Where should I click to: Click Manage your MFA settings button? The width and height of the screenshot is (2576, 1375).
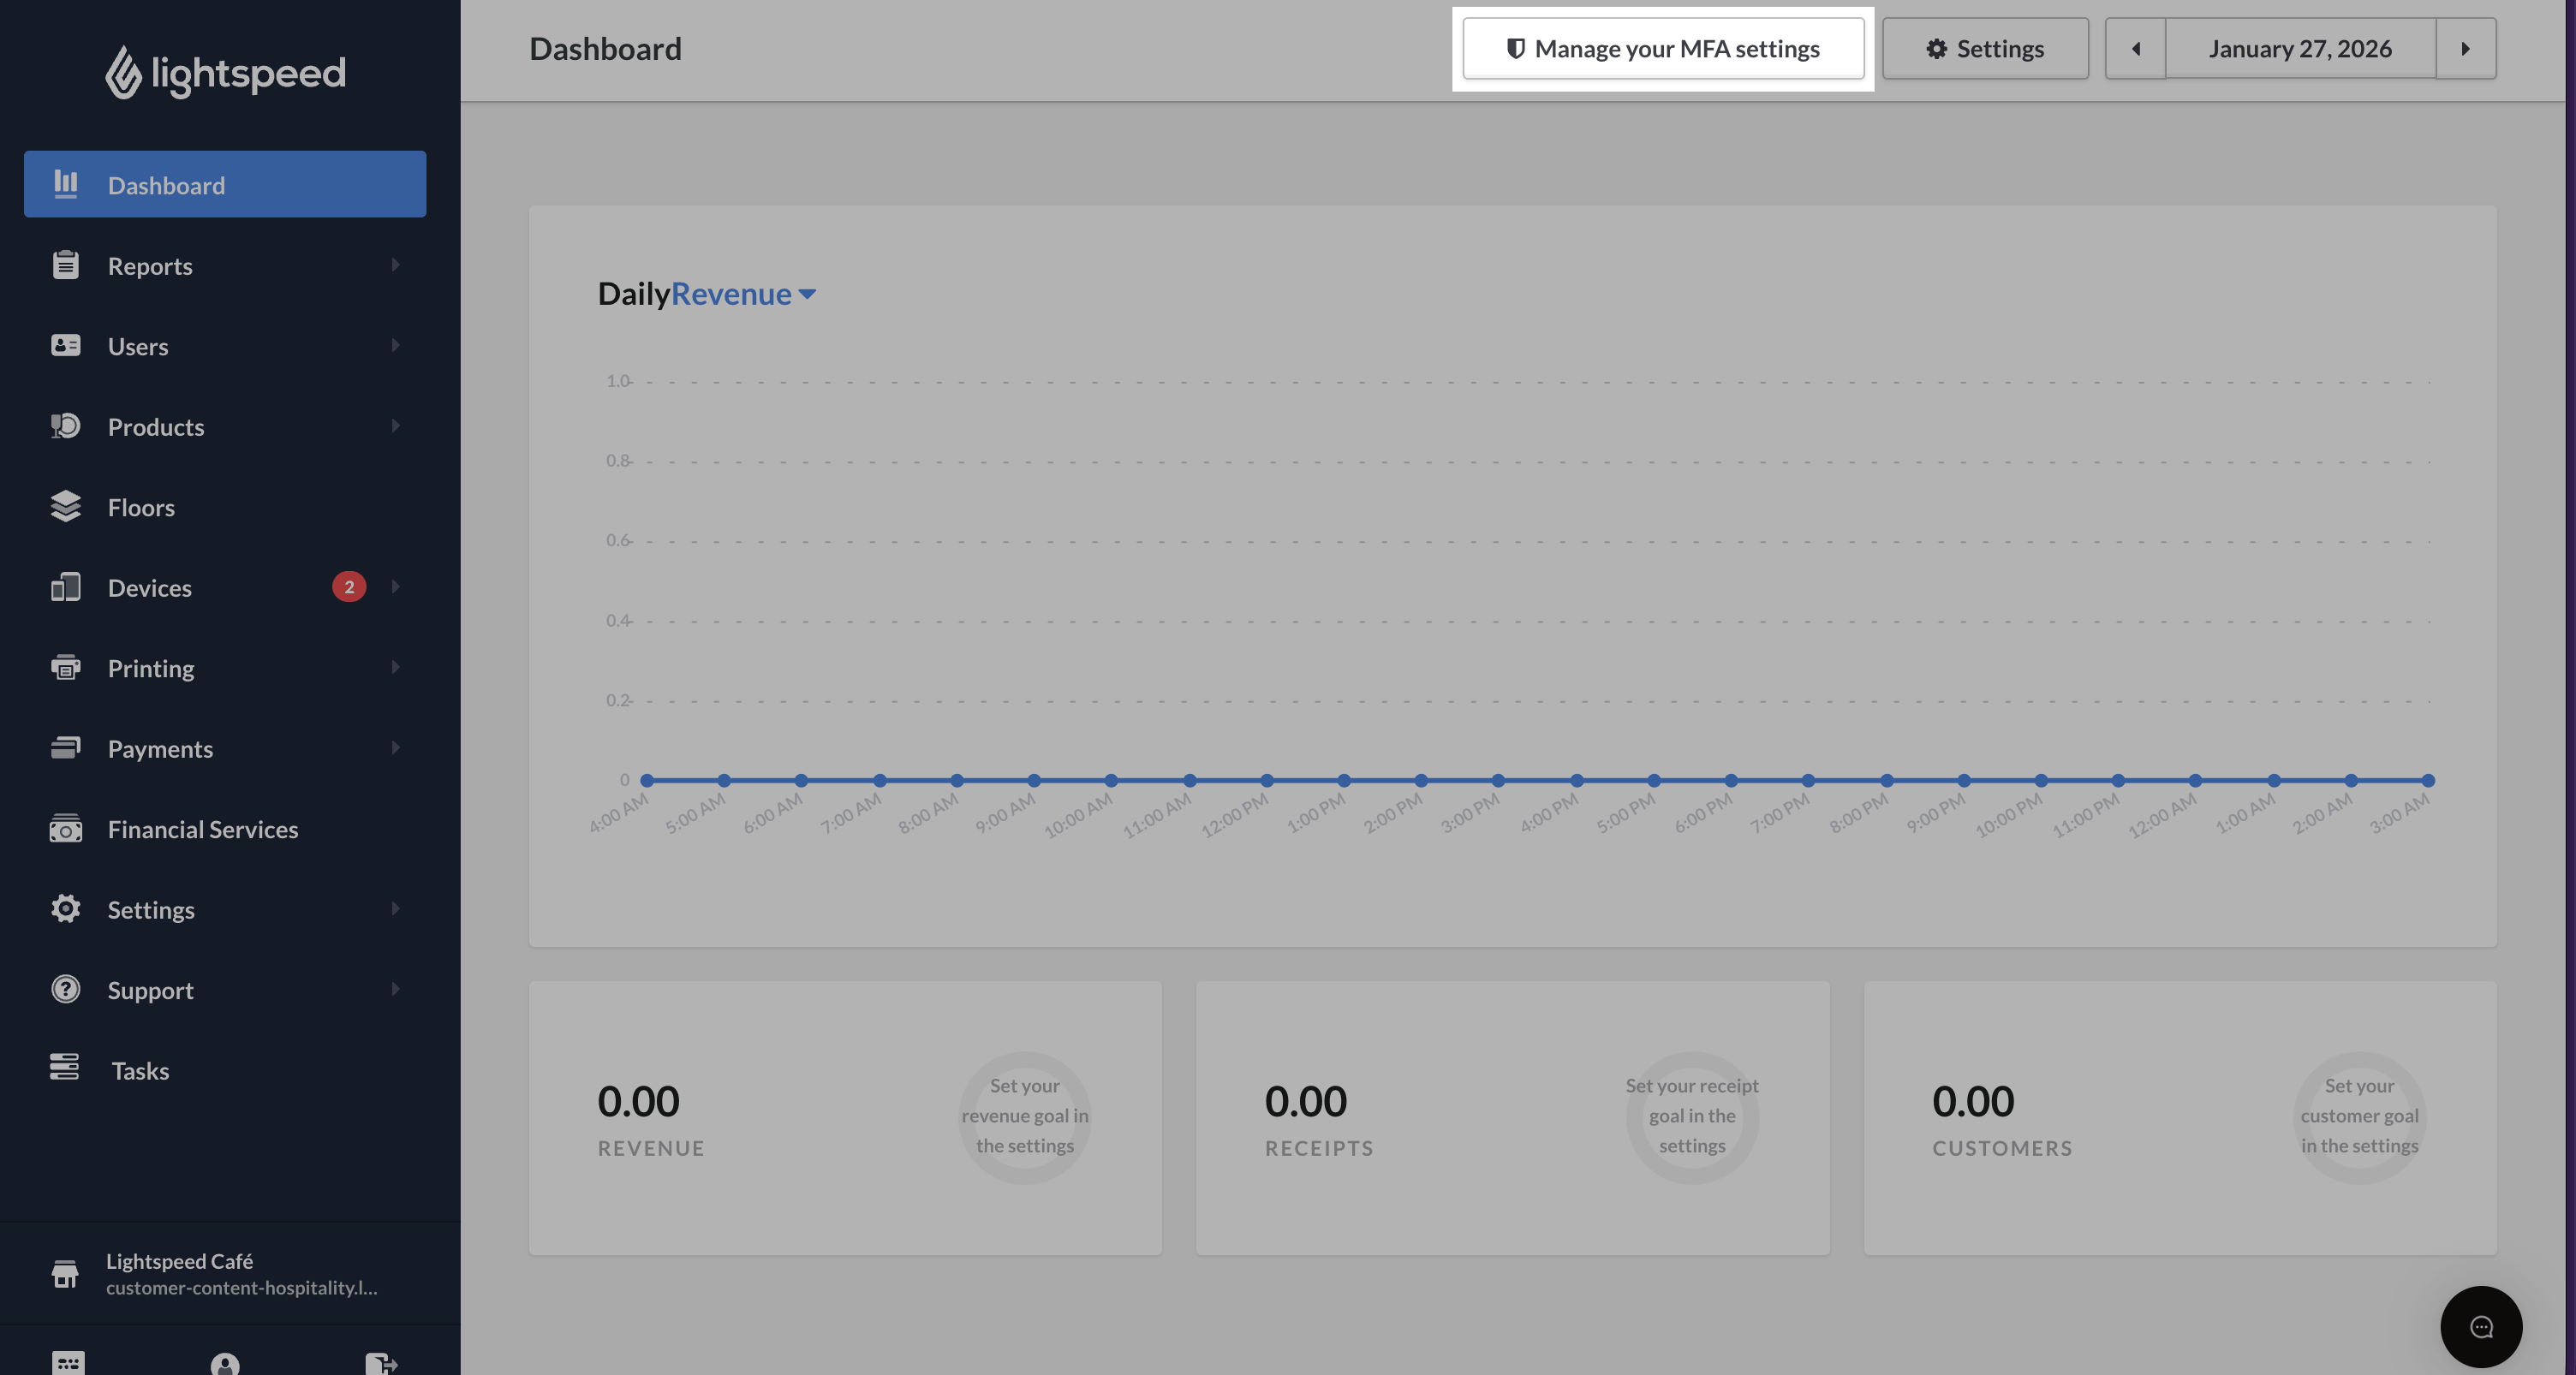click(1663, 48)
